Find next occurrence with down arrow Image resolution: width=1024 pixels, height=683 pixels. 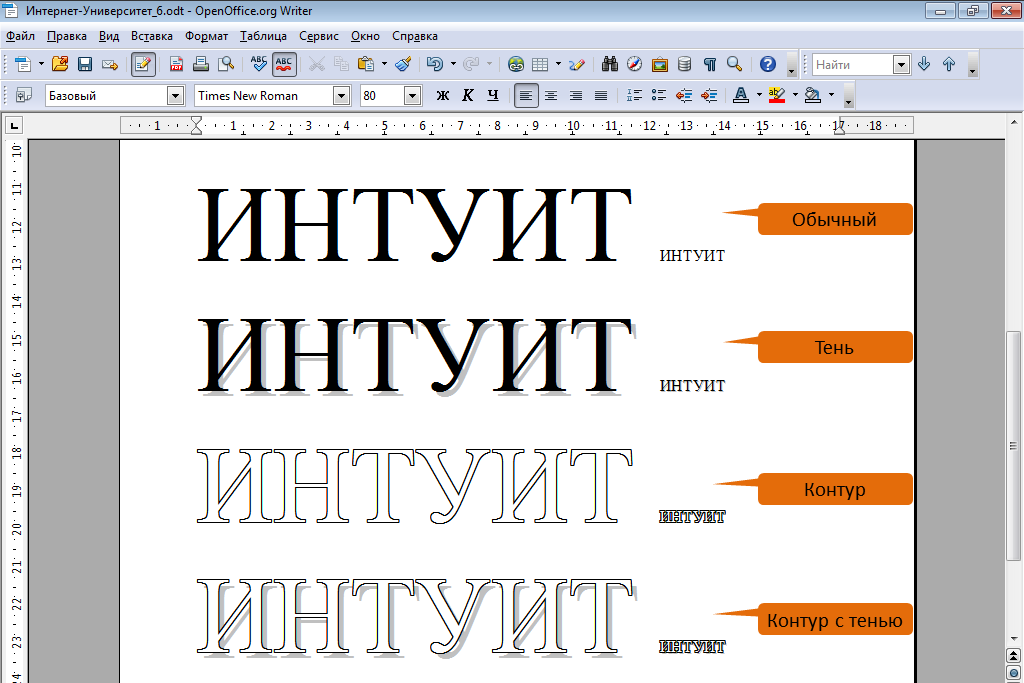[924, 64]
